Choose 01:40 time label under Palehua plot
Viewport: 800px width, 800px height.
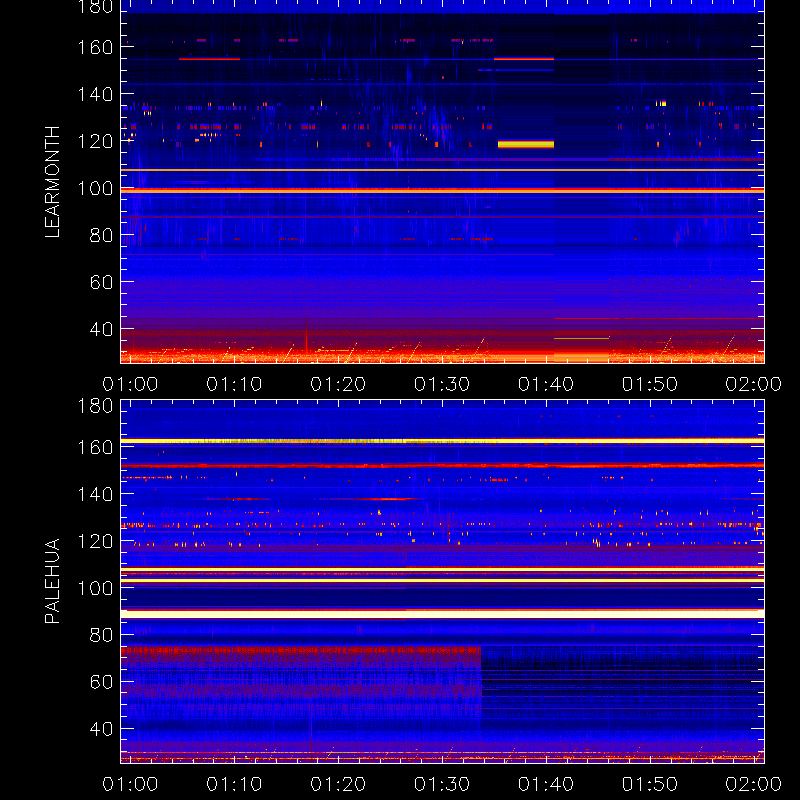pyautogui.click(x=546, y=784)
